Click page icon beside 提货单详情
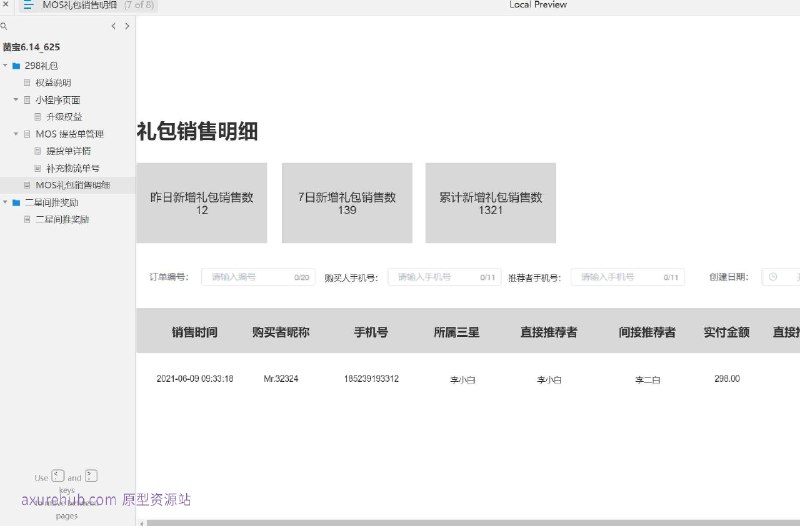The height and width of the screenshot is (526, 800). 38,151
